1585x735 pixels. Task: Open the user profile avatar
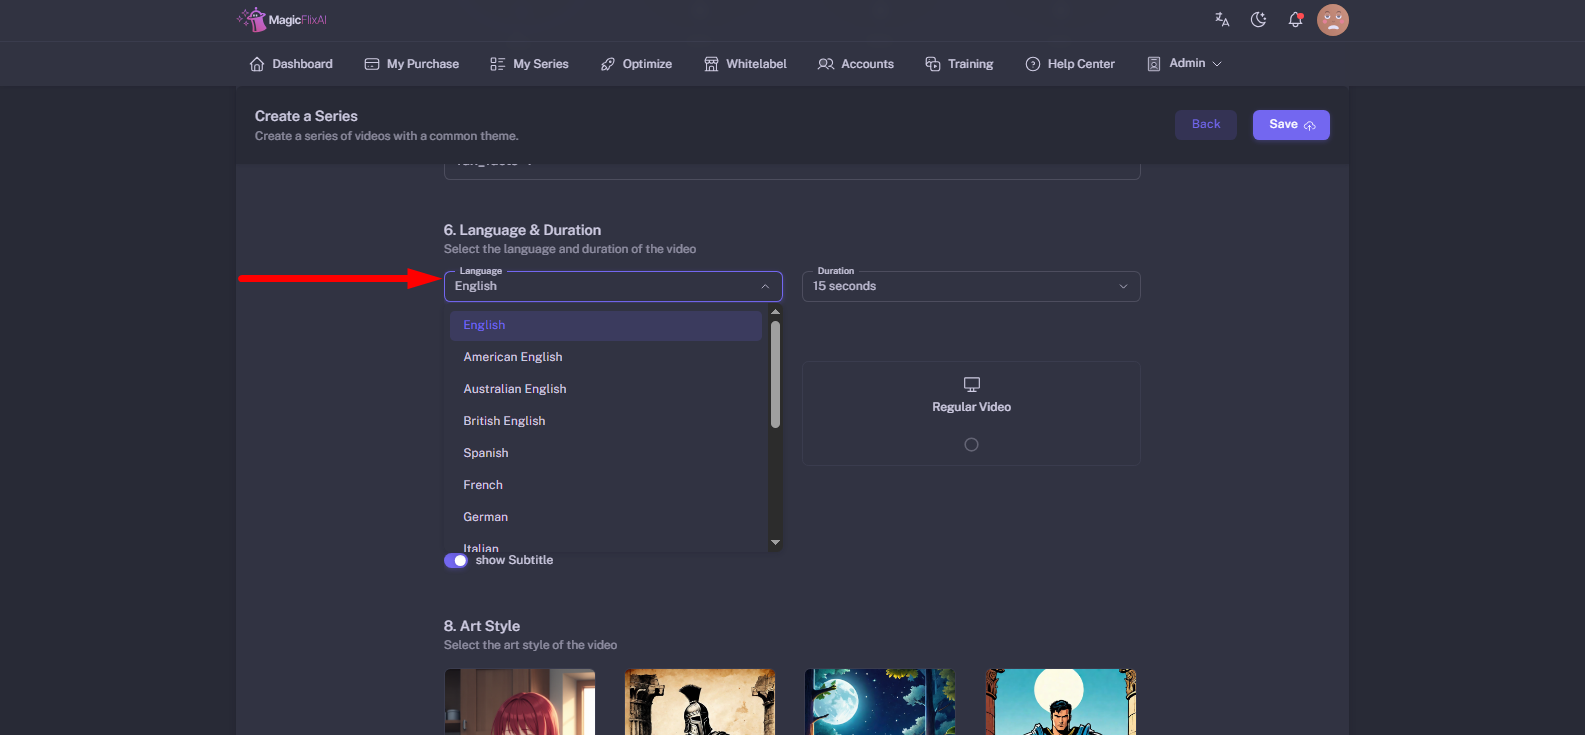1332,19
